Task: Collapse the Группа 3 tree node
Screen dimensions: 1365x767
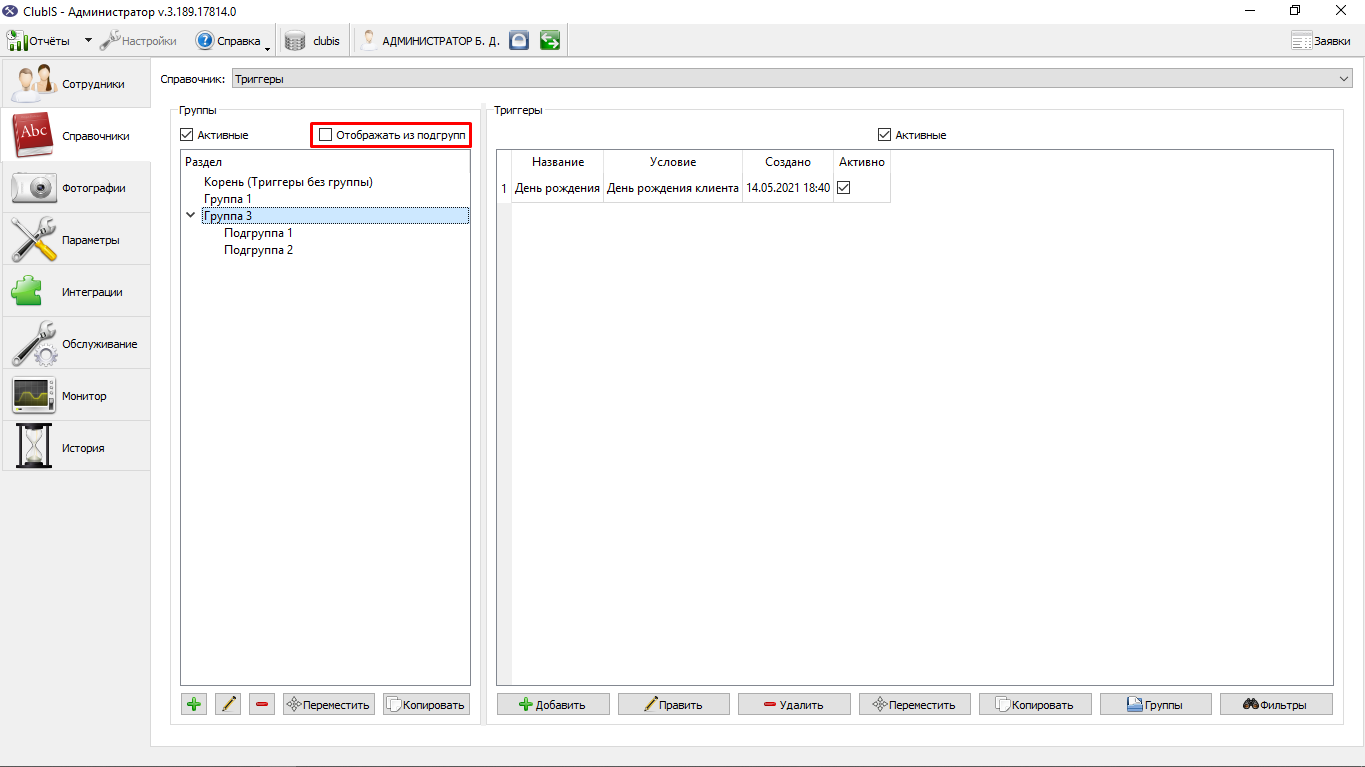Action: coord(190,215)
